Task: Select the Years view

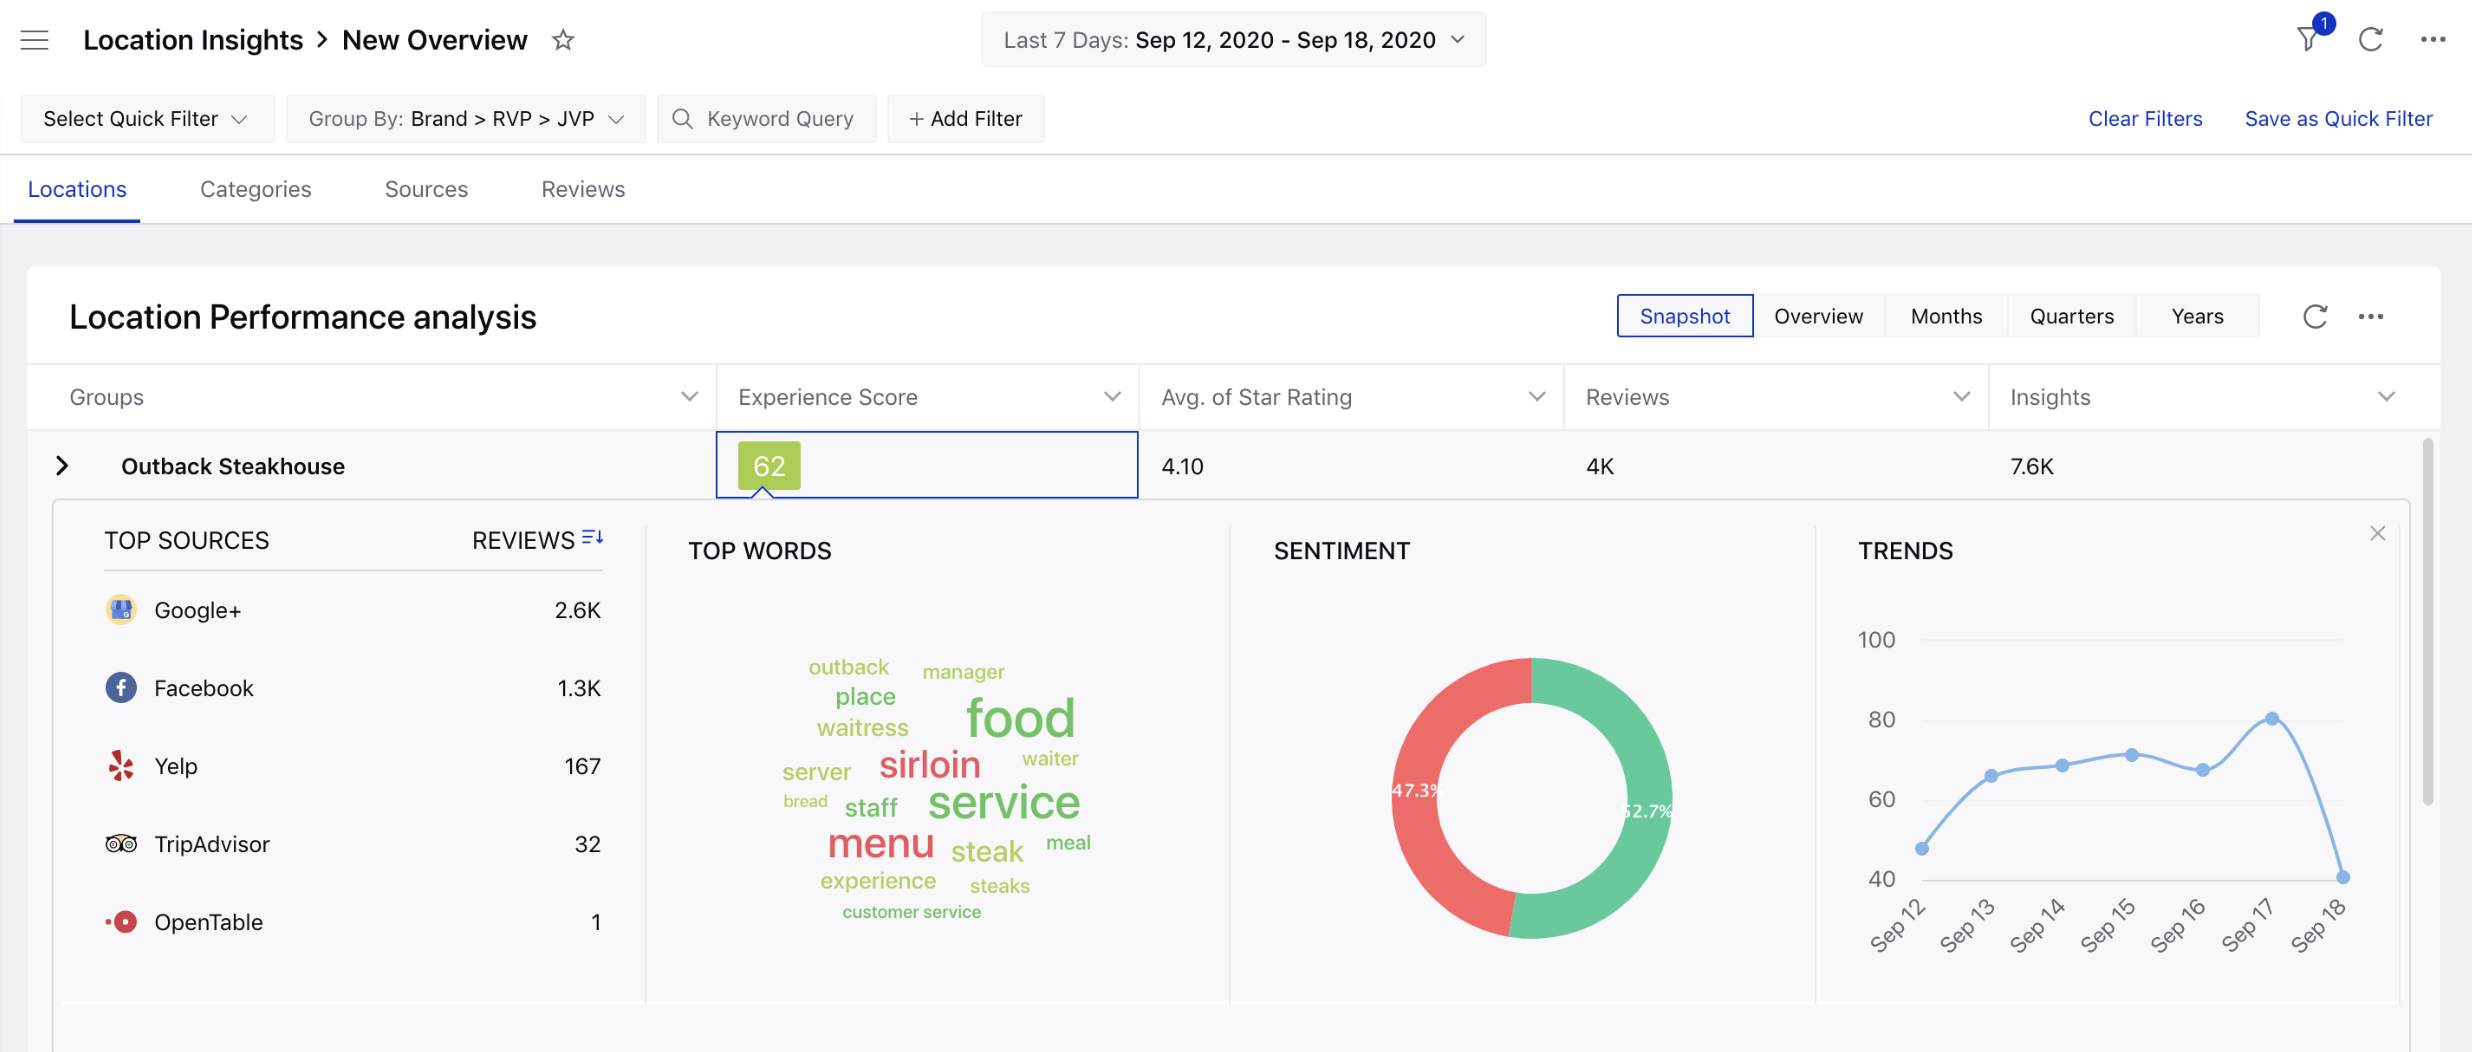Action: (x=2197, y=316)
